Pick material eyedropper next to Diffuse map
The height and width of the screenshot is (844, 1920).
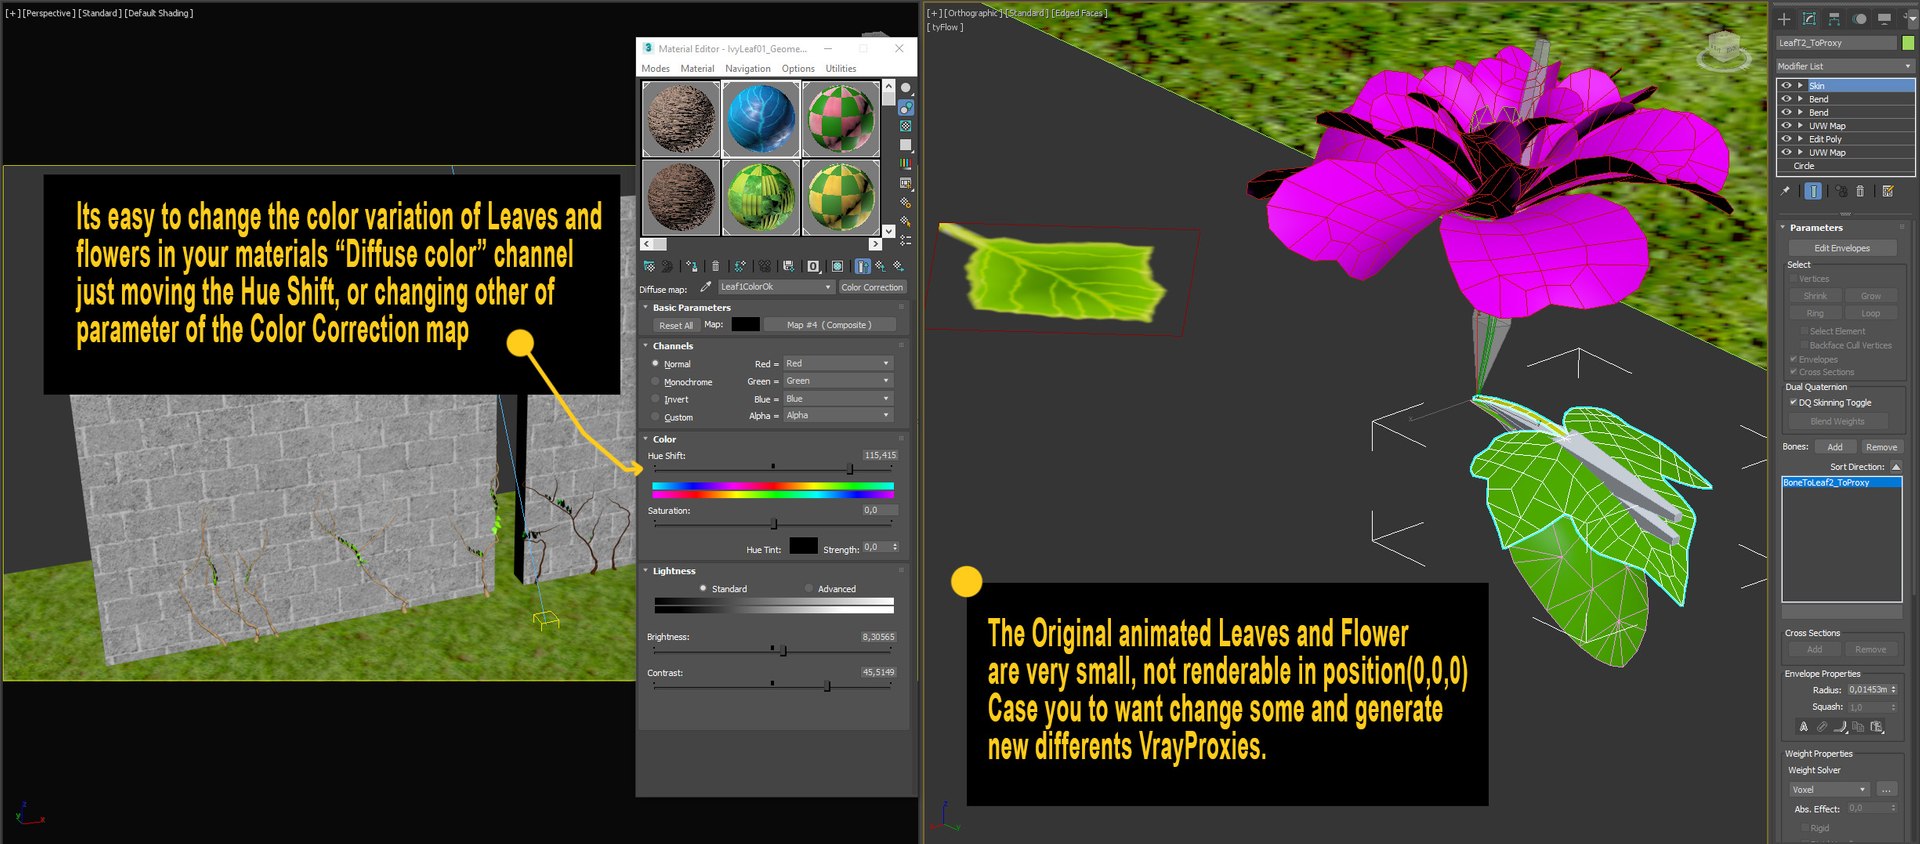pos(705,287)
